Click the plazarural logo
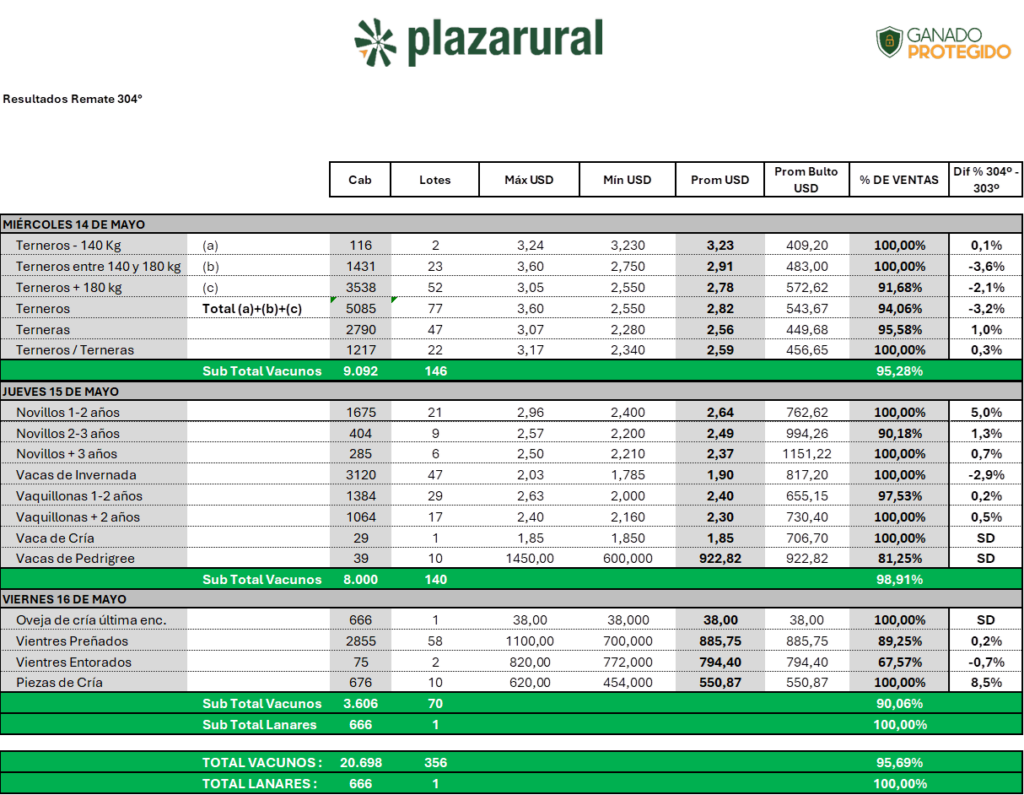The image size is (1024, 795). [479, 42]
